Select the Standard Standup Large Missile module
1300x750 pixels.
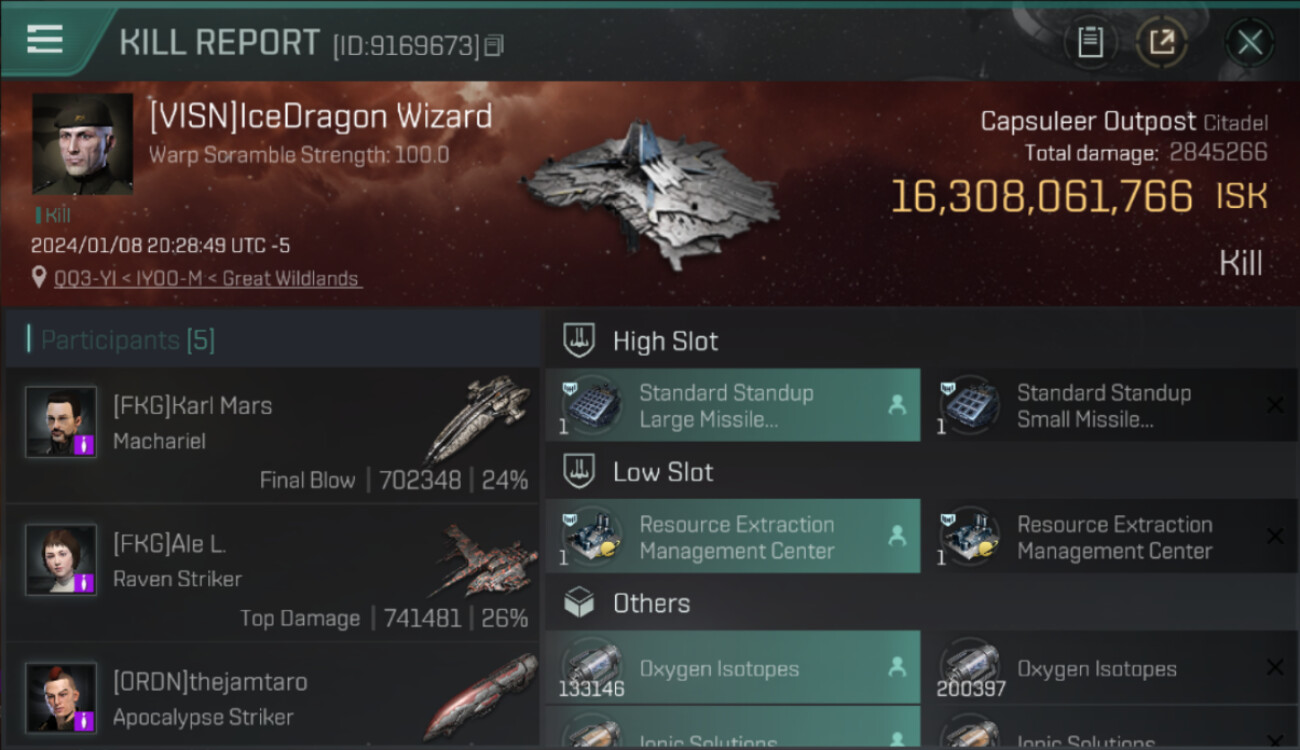click(x=733, y=405)
